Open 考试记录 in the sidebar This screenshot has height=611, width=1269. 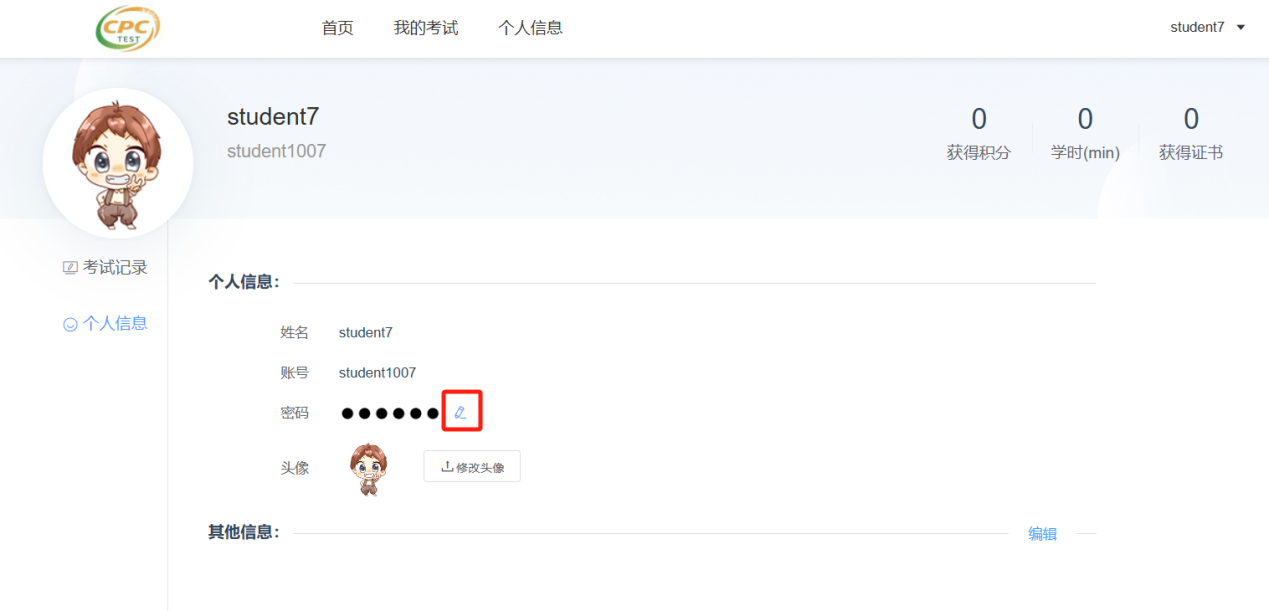point(105,267)
